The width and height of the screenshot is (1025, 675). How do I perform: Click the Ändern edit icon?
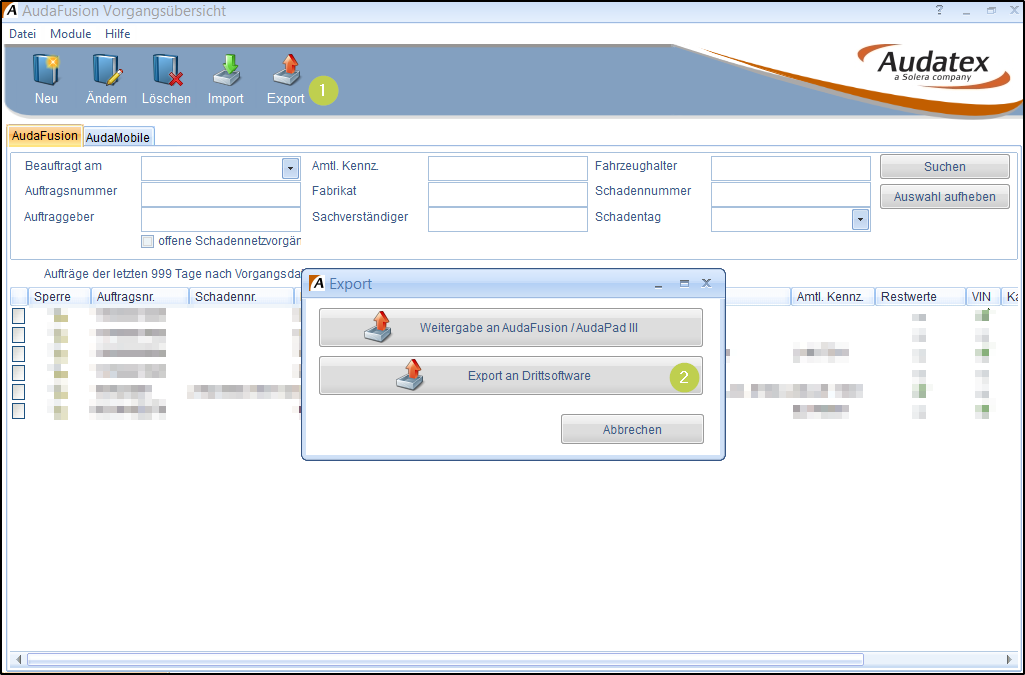pyautogui.click(x=106, y=72)
